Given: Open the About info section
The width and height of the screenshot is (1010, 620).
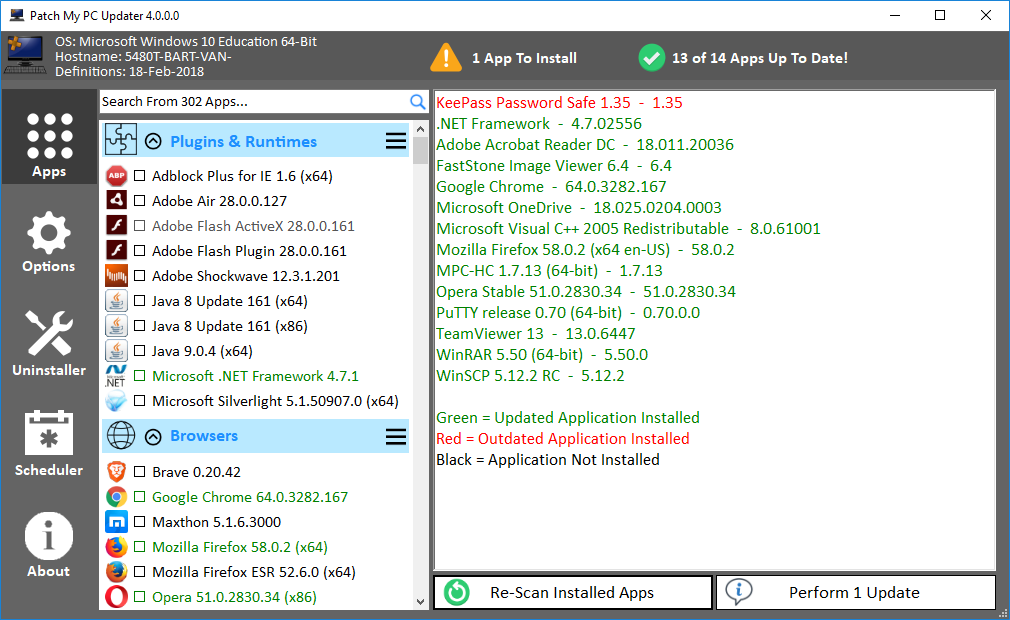Looking at the screenshot, I should [49, 545].
